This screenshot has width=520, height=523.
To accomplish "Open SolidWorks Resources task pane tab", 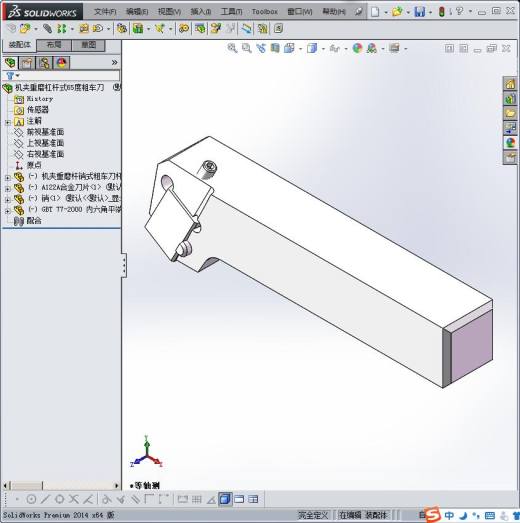I will click(x=510, y=84).
